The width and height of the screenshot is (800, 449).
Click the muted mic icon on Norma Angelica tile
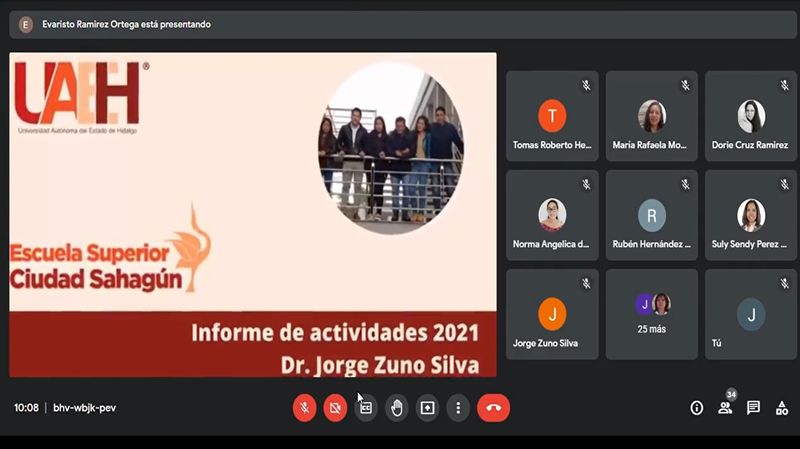click(x=586, y=184)
